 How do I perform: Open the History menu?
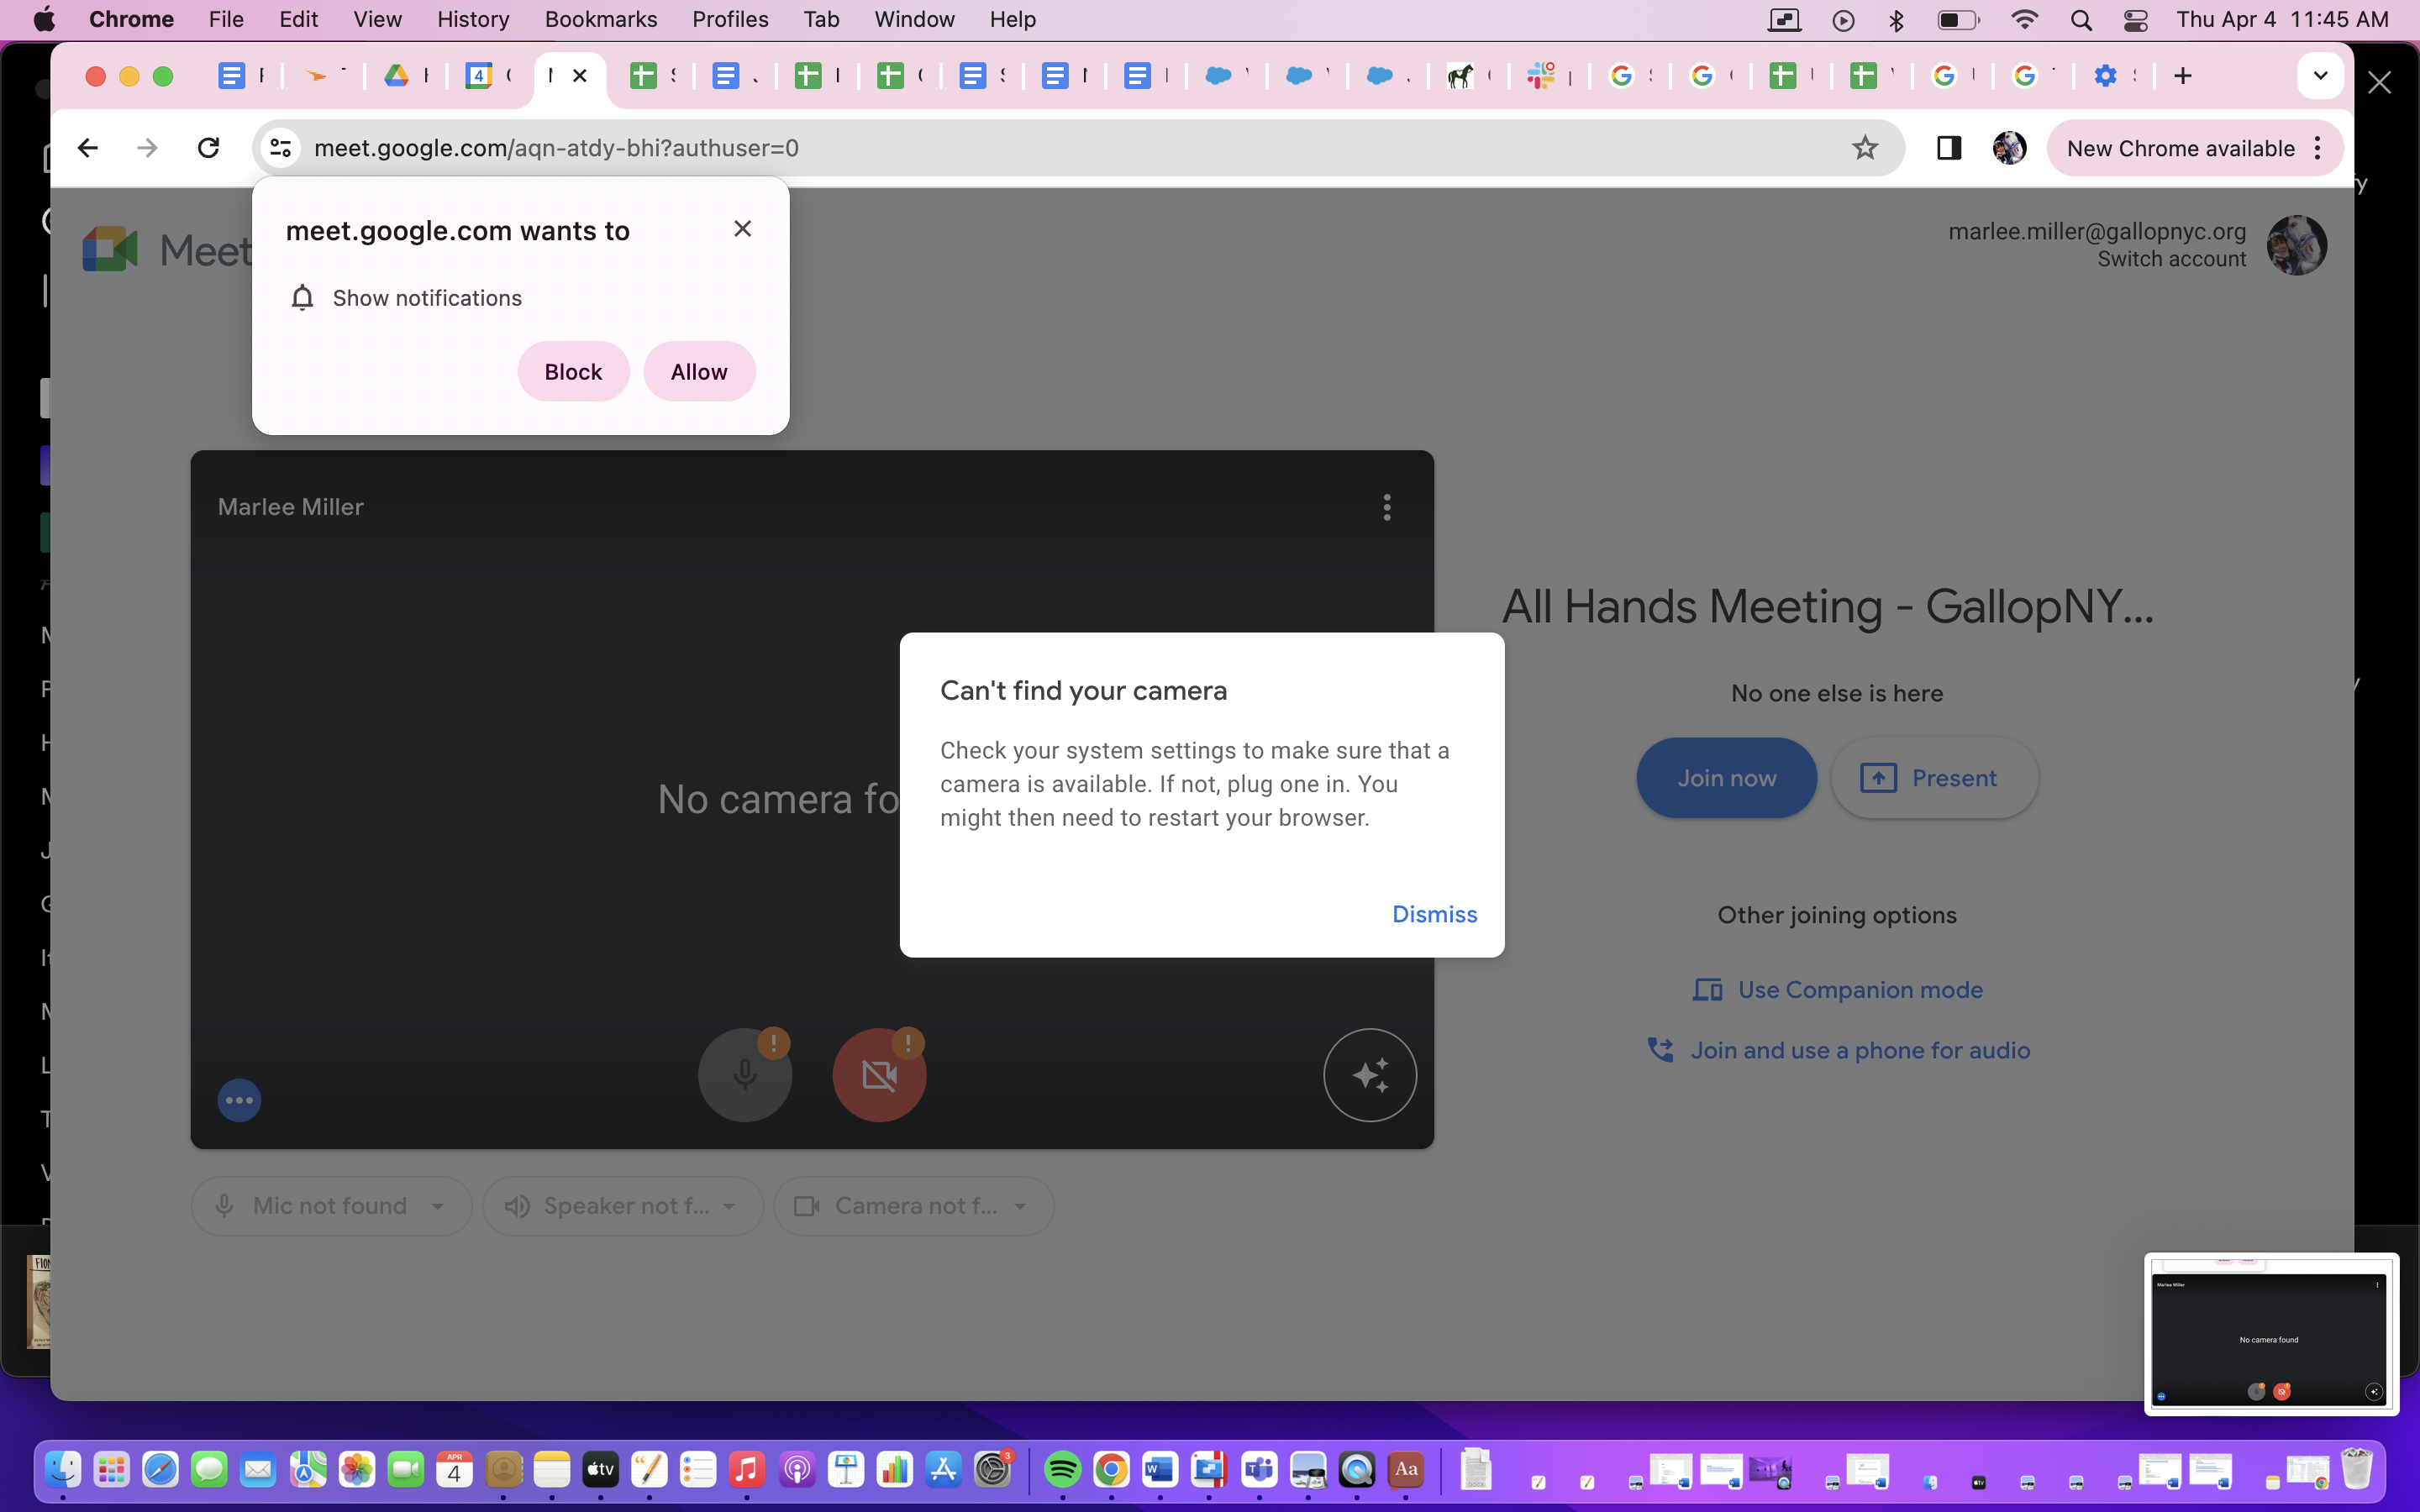(x=472, y=20)
